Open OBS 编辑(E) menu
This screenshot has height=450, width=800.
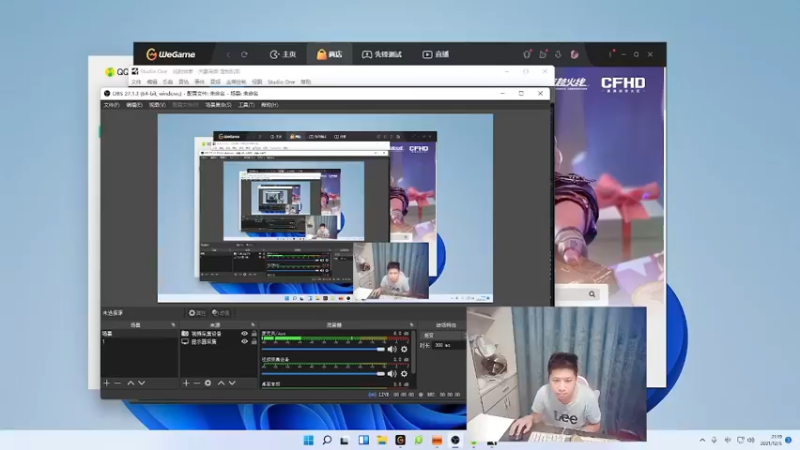pyautogui.click(x=134, y=105)
